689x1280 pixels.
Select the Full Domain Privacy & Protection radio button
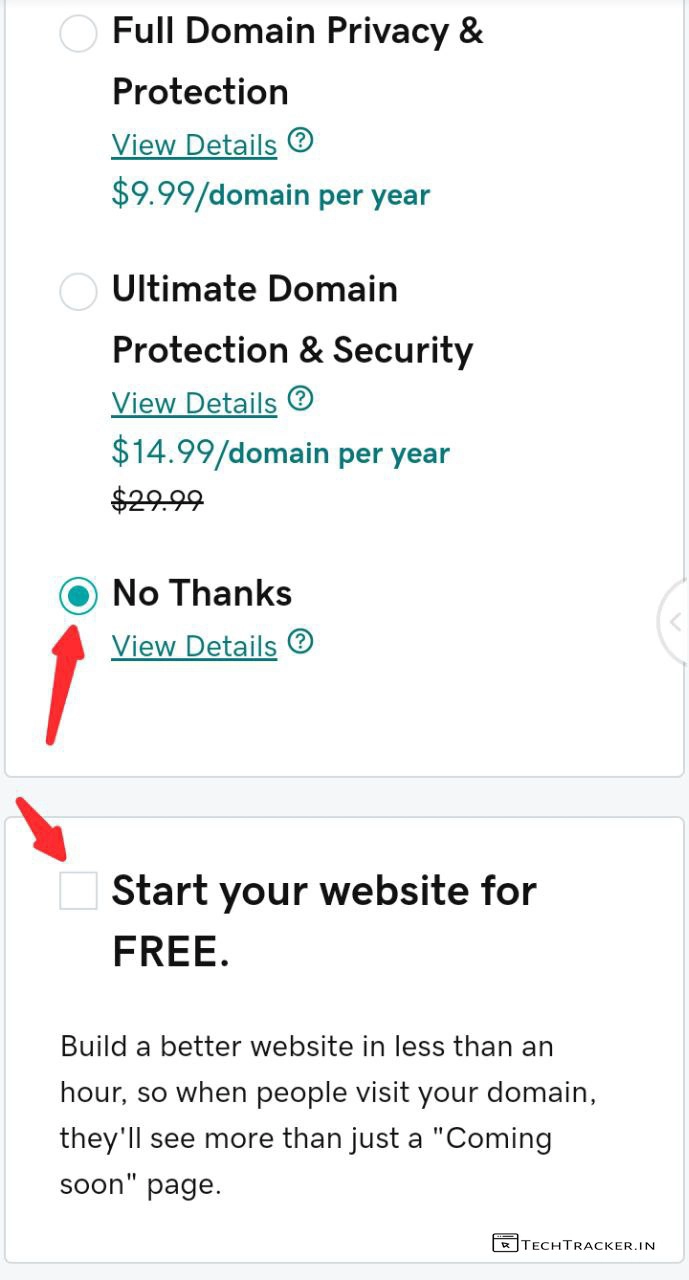pos(78,34)
